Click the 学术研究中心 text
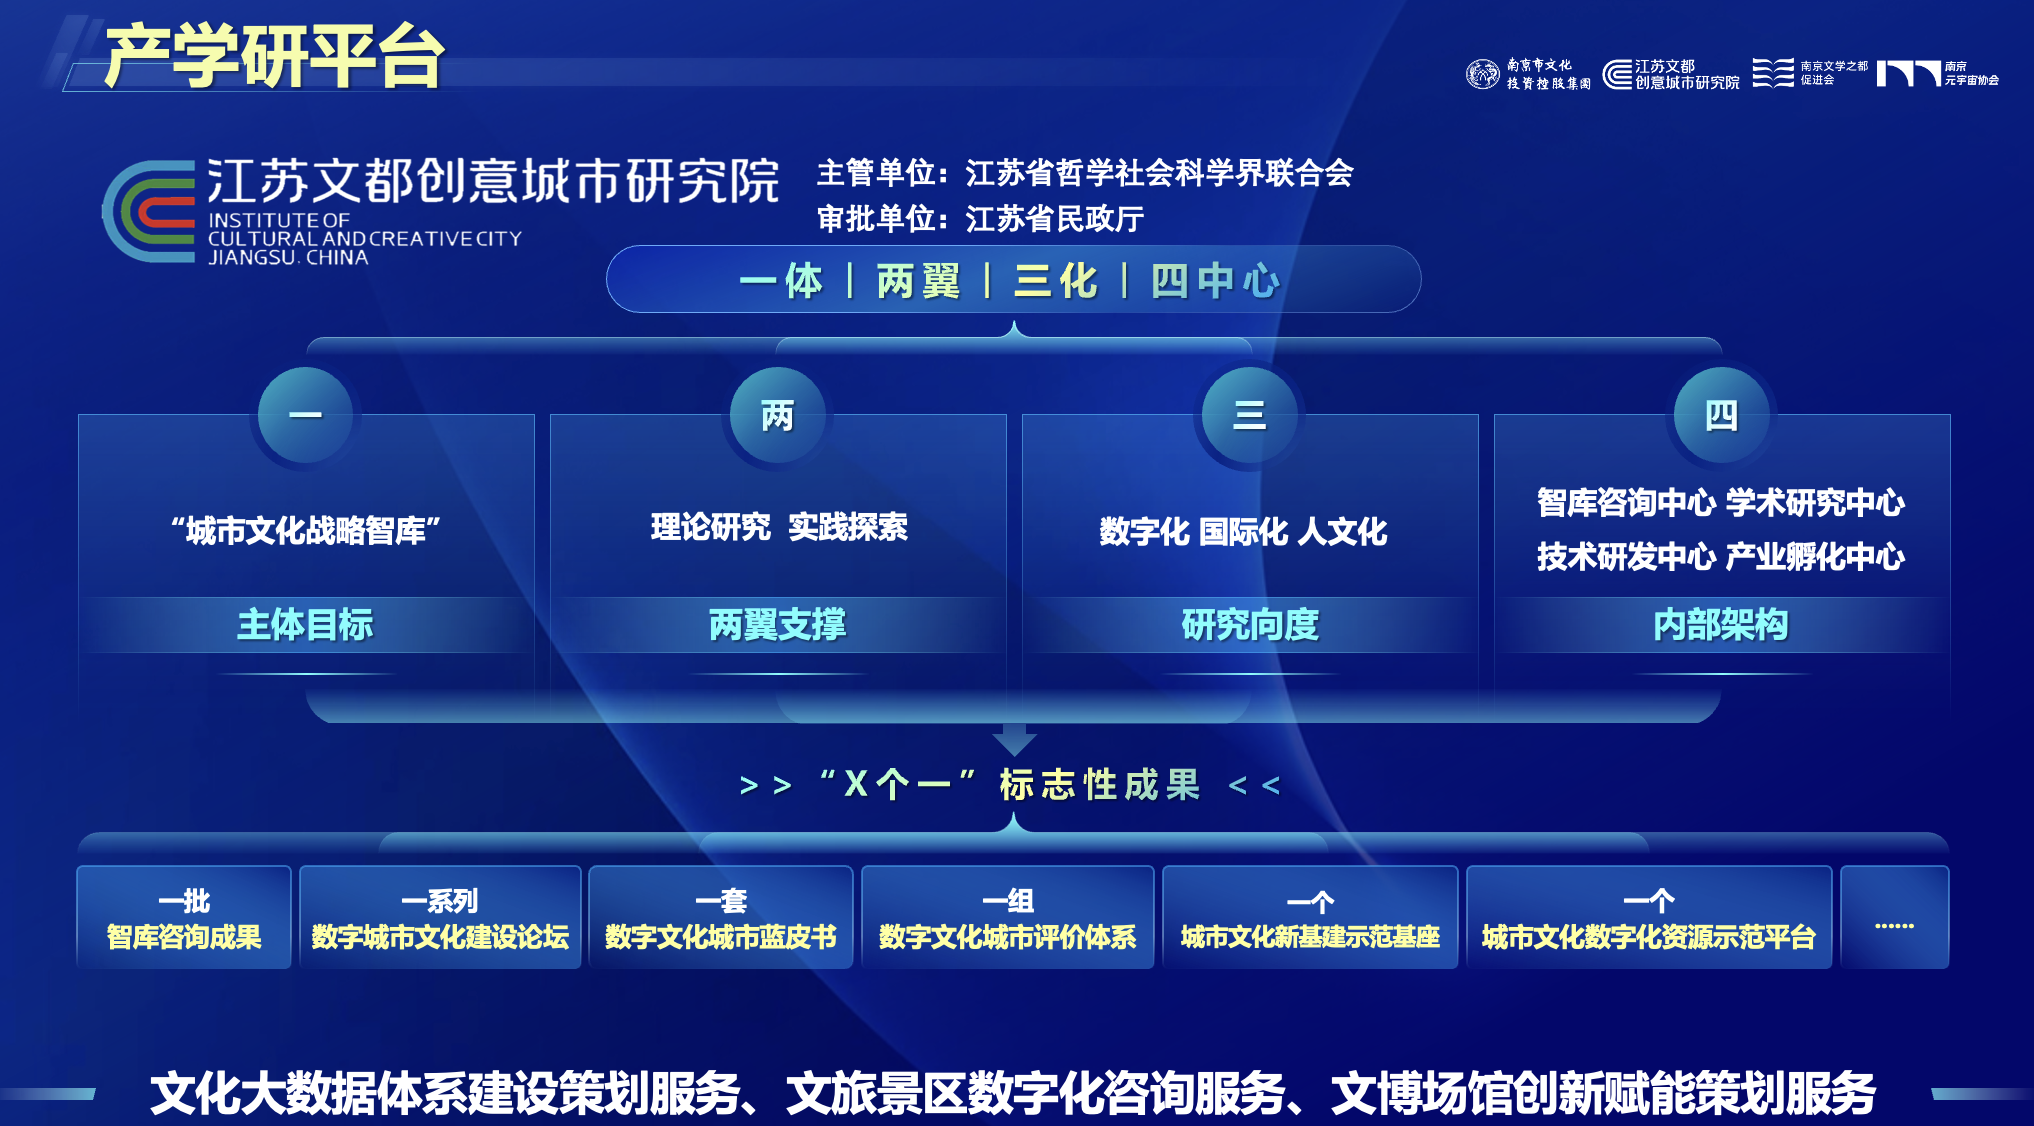2034x1126 pixels. pos(1815,502)
